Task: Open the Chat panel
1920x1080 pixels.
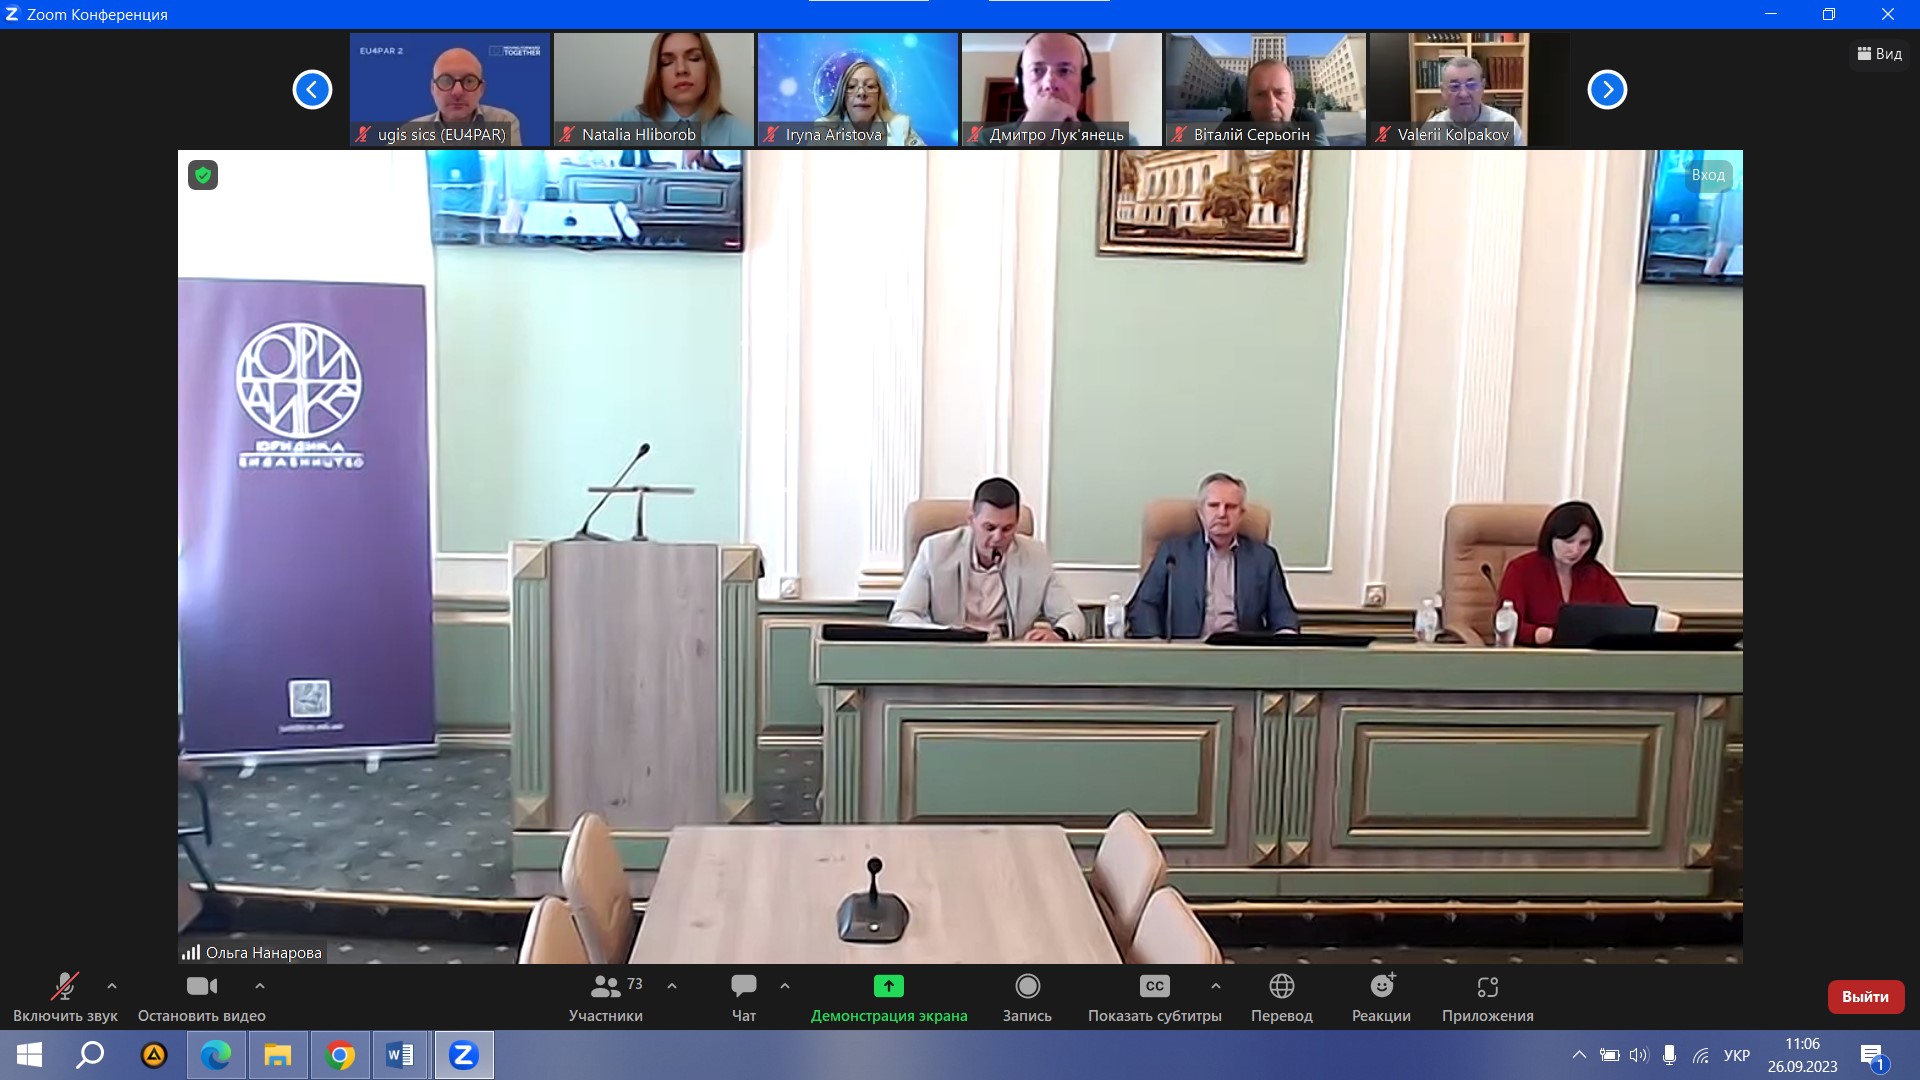Action: [x=743, y=998]
